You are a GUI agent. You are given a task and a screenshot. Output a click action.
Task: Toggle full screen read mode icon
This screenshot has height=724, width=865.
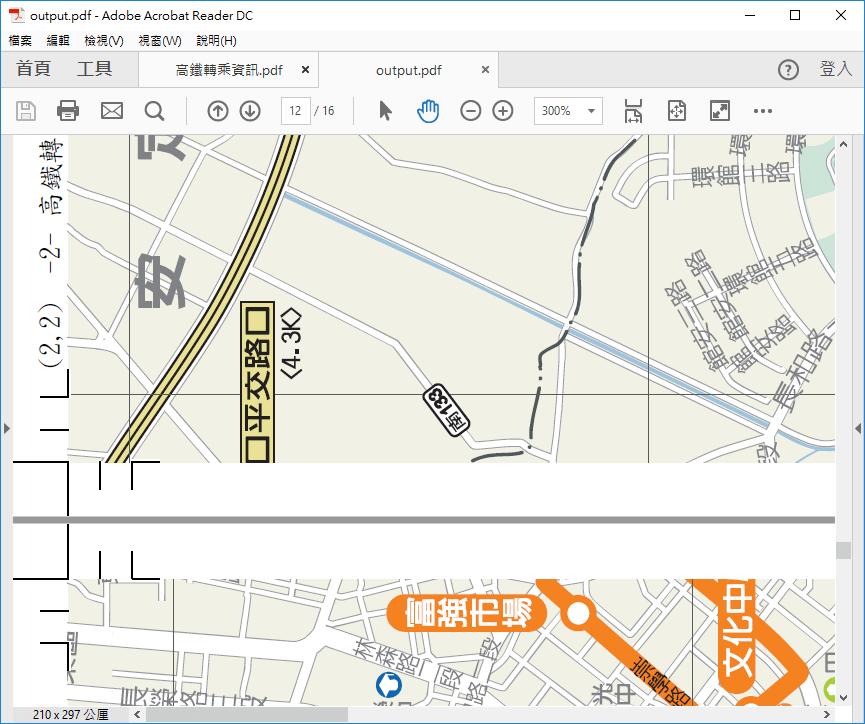[x=719, y=111]
